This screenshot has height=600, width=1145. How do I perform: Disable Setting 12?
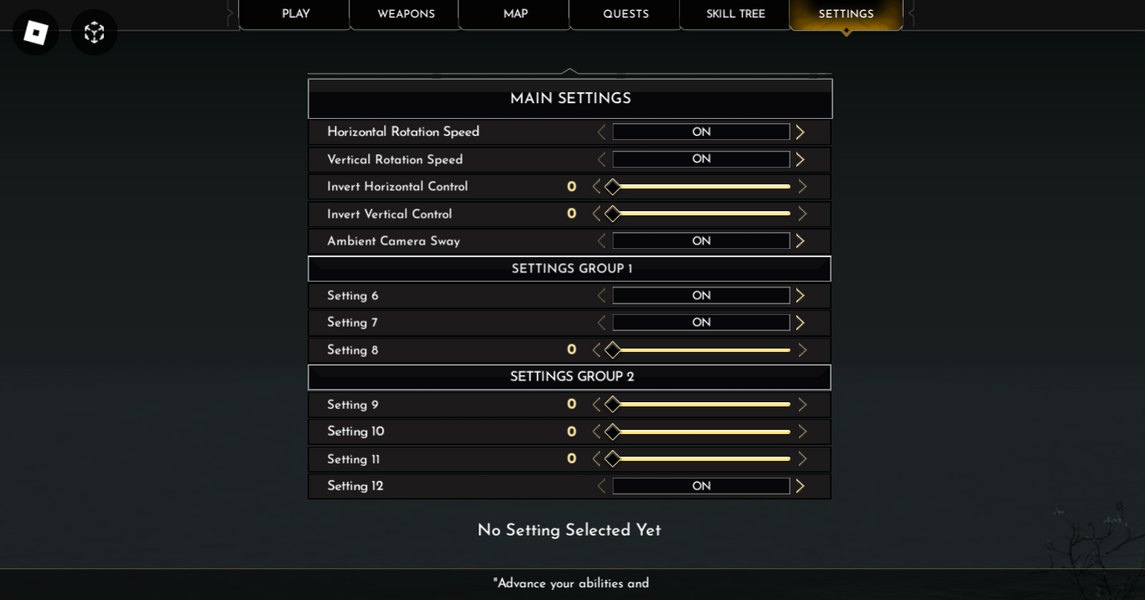(700, 485)
